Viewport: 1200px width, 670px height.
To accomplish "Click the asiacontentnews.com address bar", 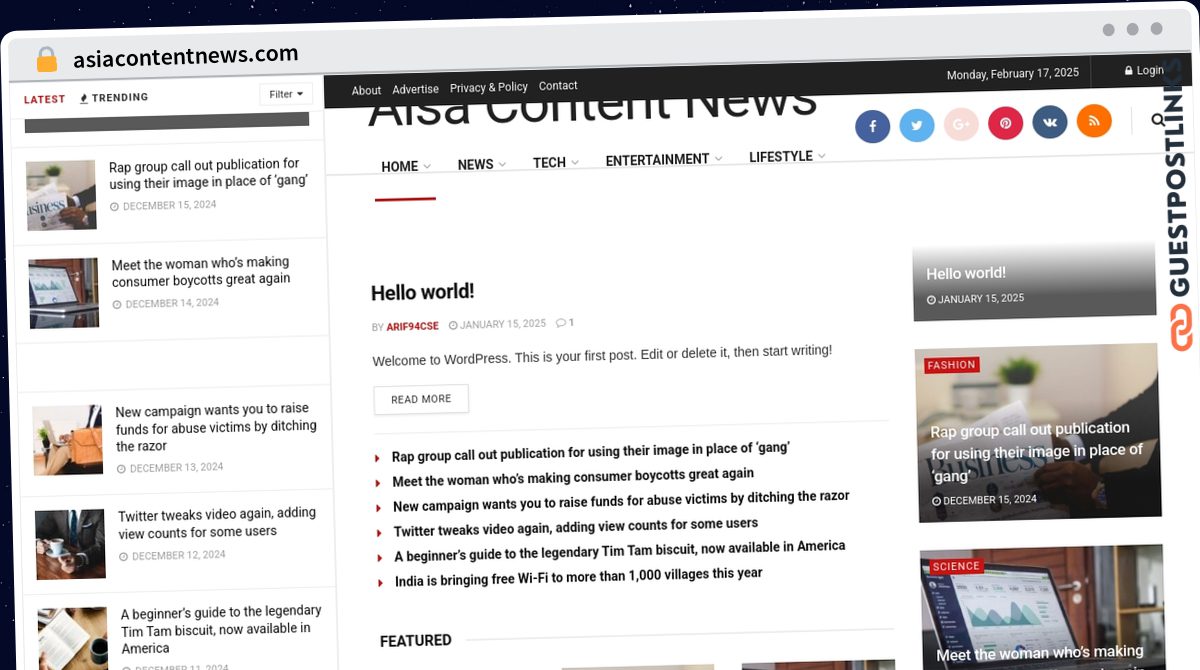I will tap(186, 57).
